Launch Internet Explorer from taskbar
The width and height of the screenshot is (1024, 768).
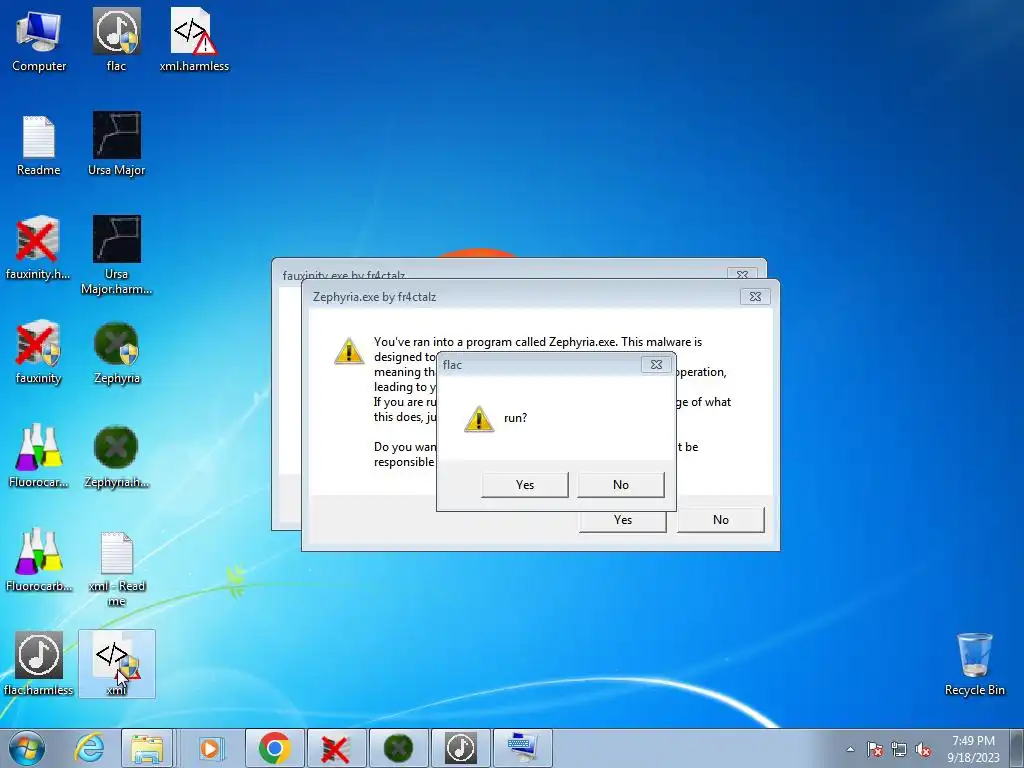coord(89,748)
